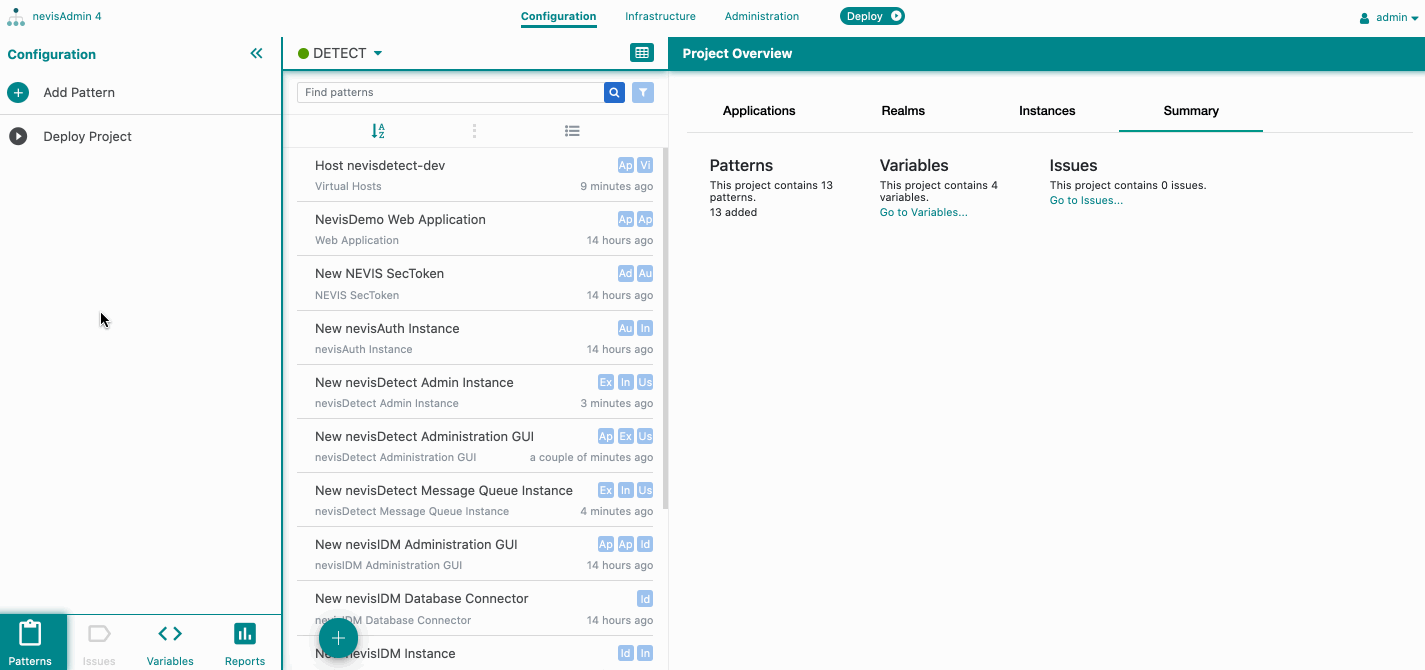This screenshot has height=670, width=1425.
Task: Open the table view icon next to DETECT
Action: click(642, 53)
